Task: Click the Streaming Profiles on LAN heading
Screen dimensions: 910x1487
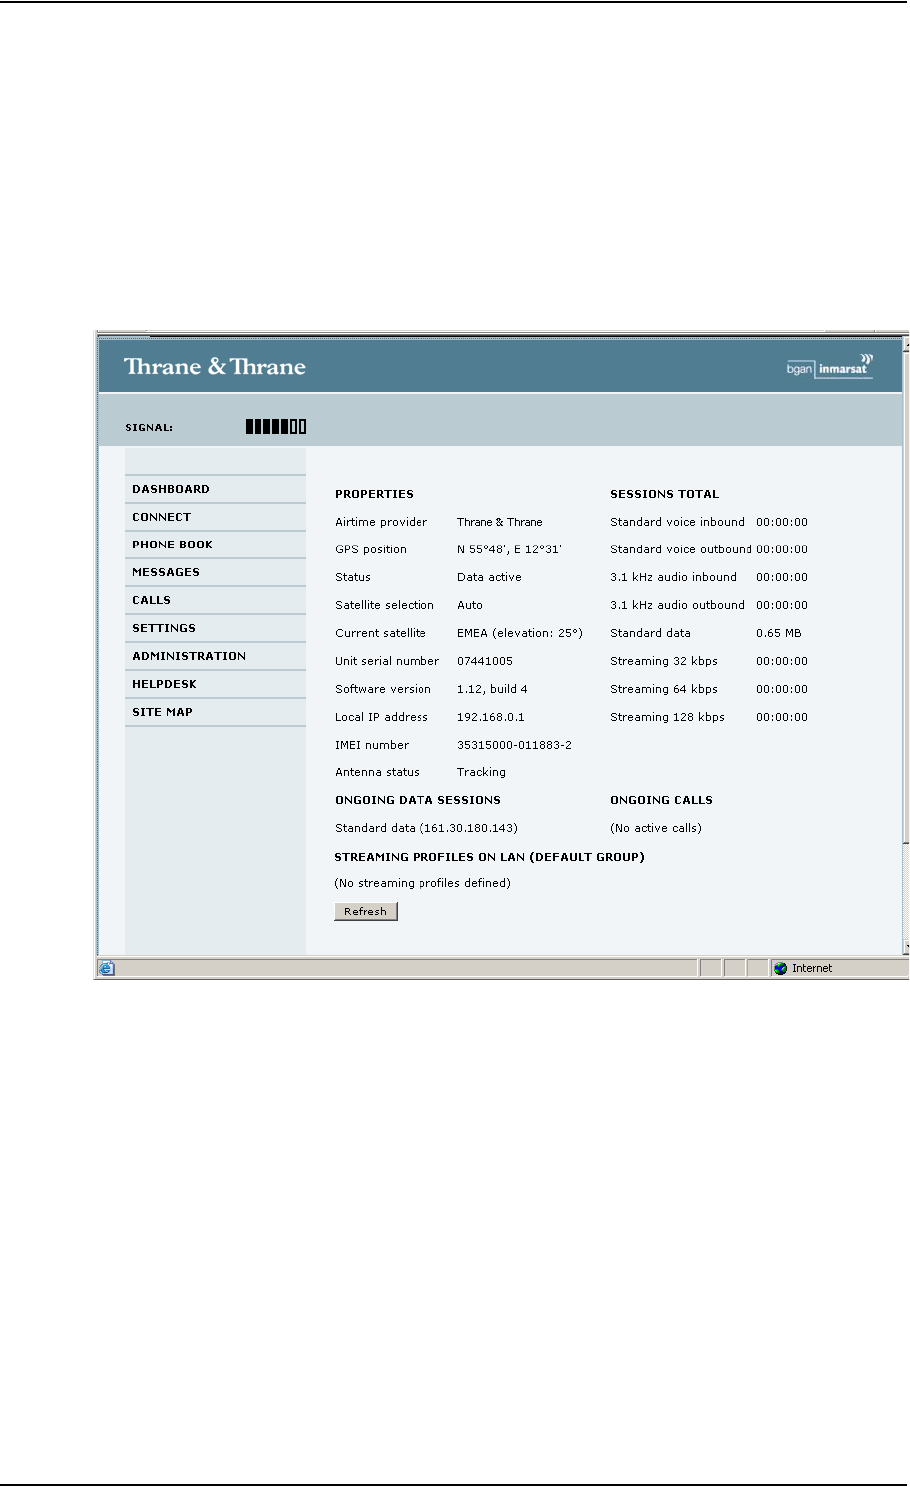Action: (x=489, y=857)
